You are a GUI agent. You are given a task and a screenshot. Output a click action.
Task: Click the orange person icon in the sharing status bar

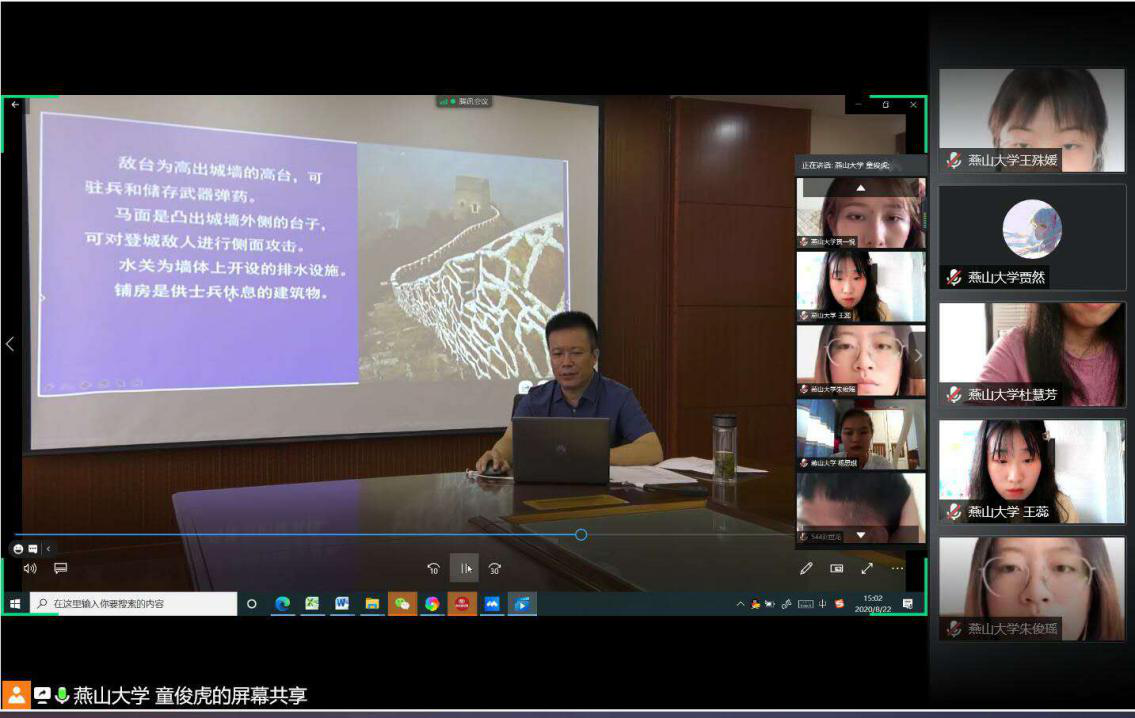click(x=16, y=695)
